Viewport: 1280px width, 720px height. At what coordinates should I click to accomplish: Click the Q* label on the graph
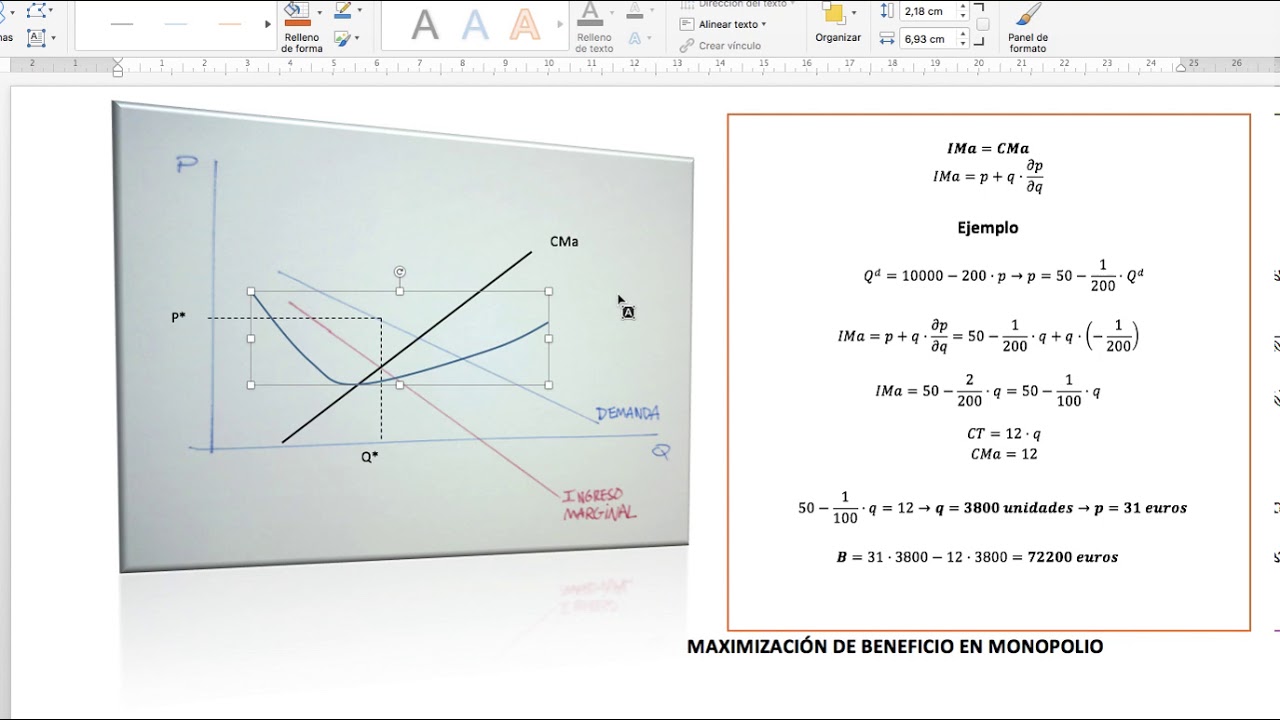(x=370, y=457)
